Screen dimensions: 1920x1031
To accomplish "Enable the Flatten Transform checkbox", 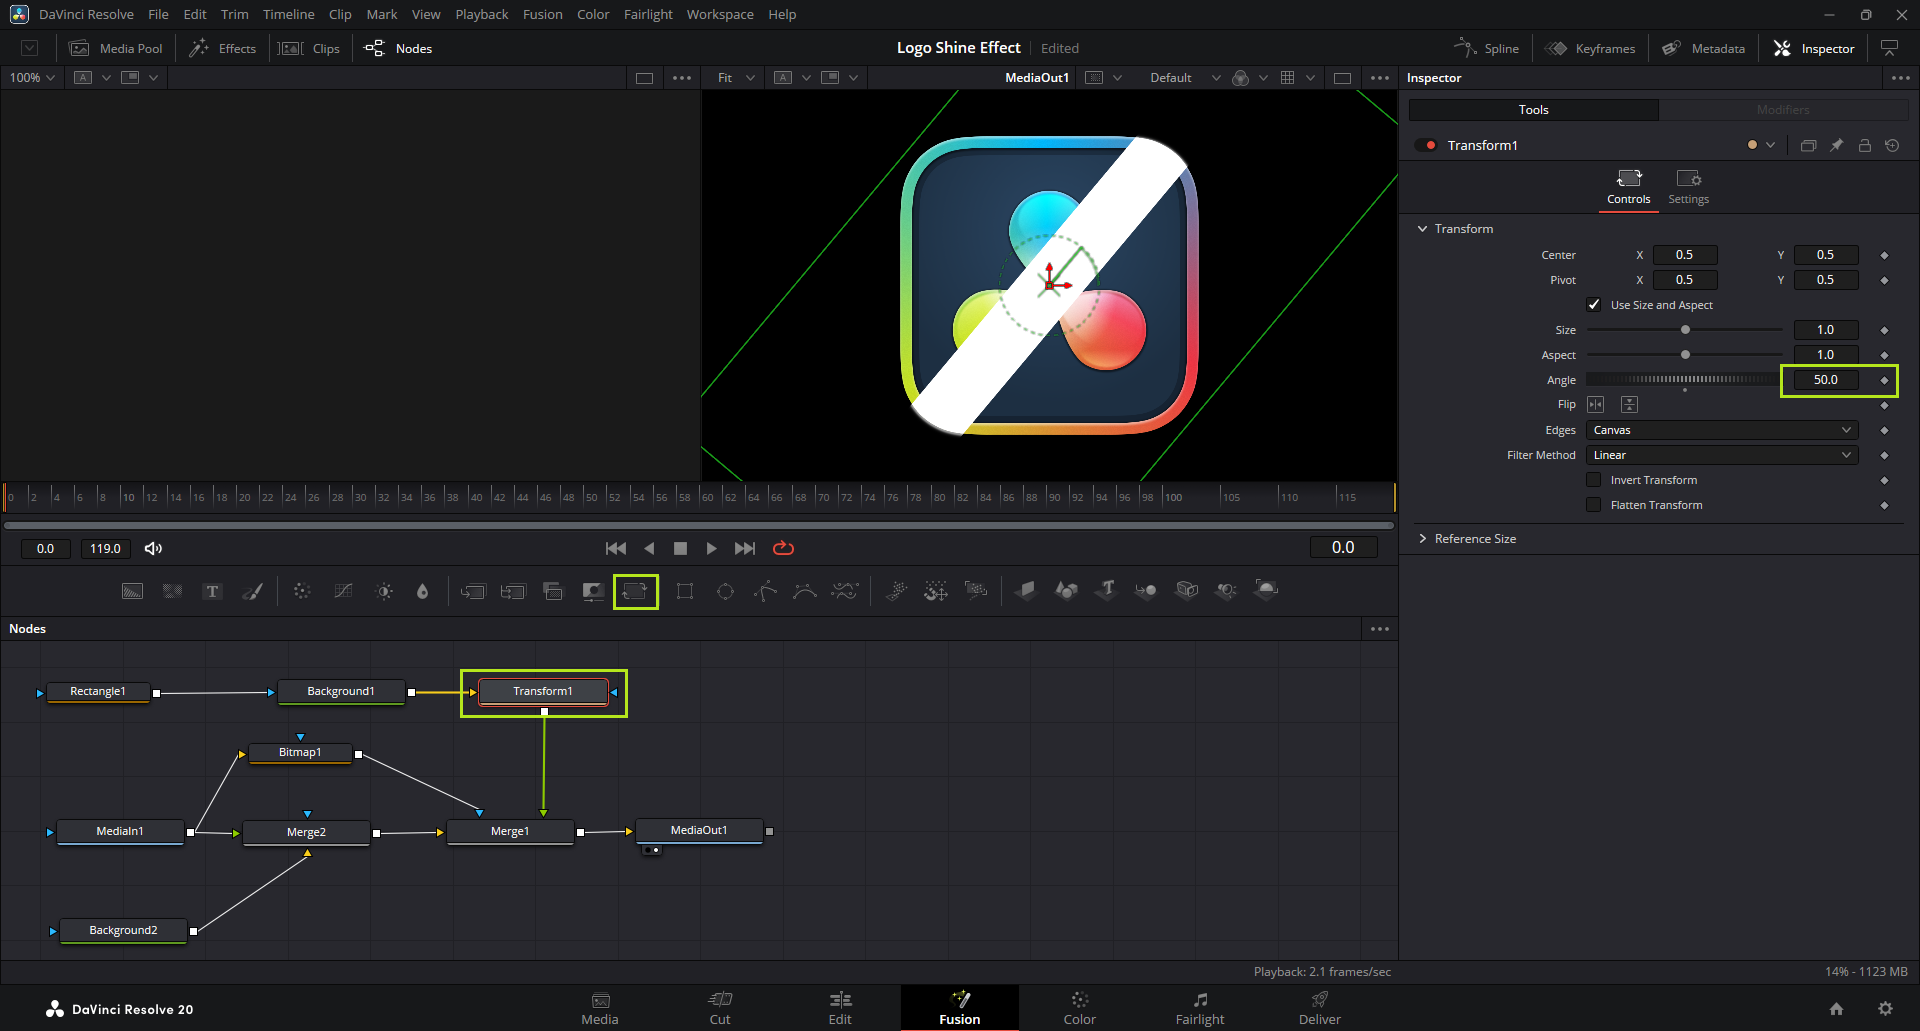I will [x=1594, y=505].
